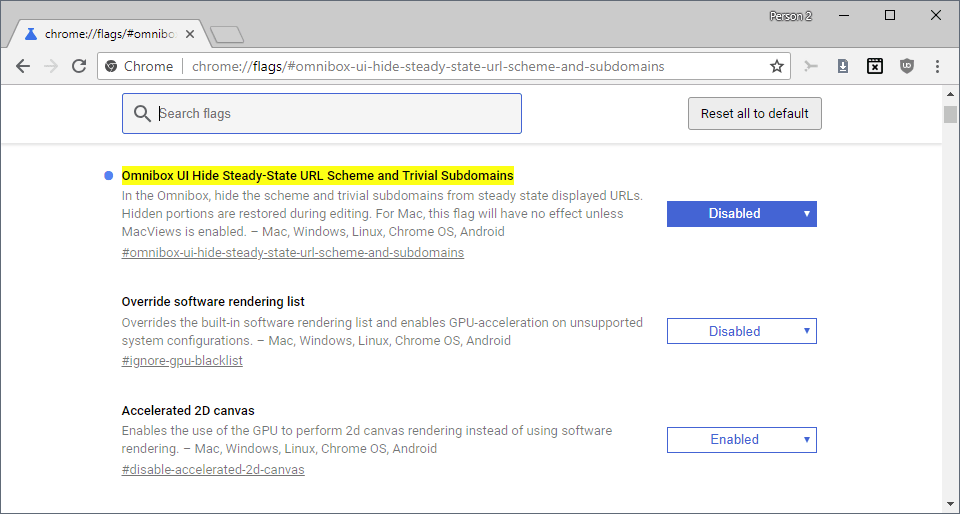
Task: Click the magnifier icon in Search flags
Action: (142, 113)
